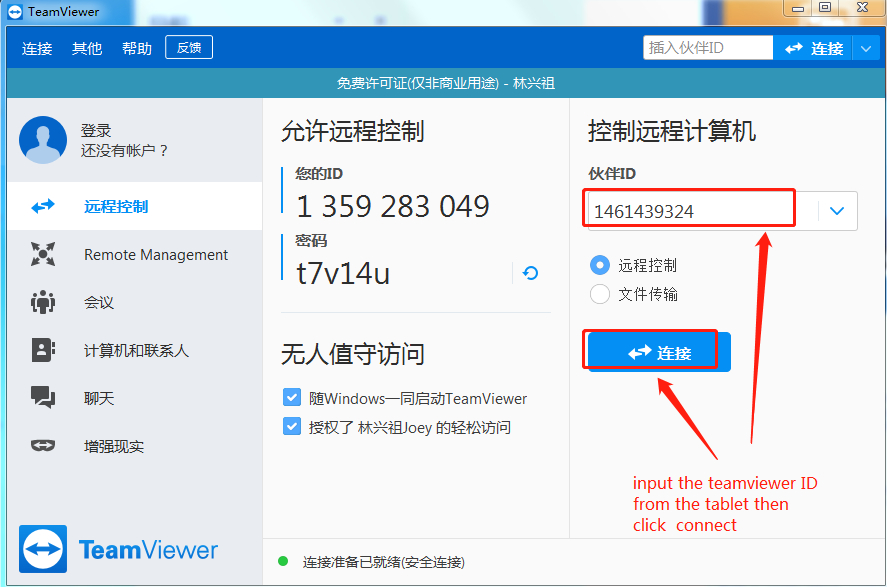Click the top-right 连接 button
Screen dimensions: 887x587
[812, 49]
